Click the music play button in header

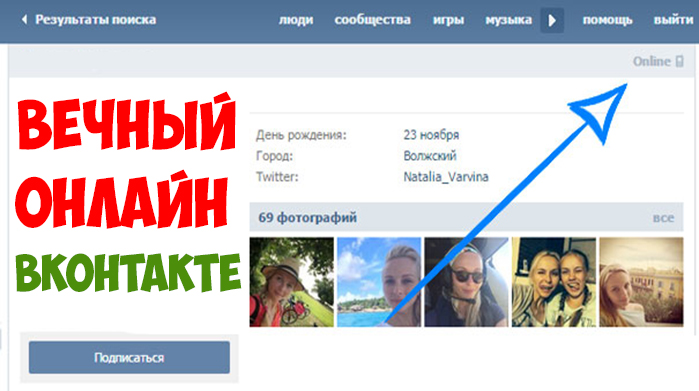tap(552, 21)
